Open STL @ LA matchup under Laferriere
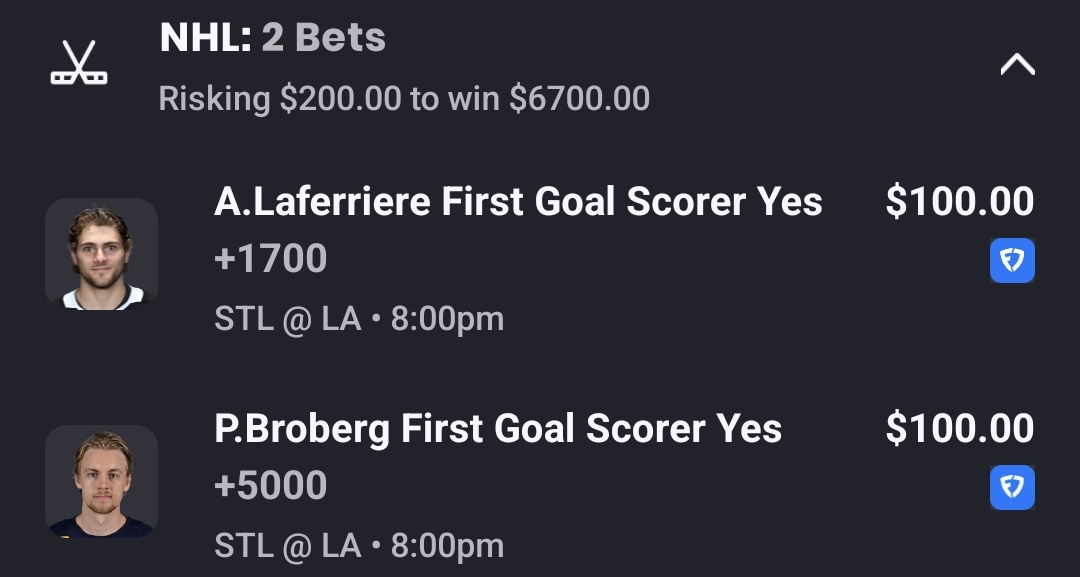Viewport: 1080px width, 577px height. pyautogui.click(x=287, y=319)
